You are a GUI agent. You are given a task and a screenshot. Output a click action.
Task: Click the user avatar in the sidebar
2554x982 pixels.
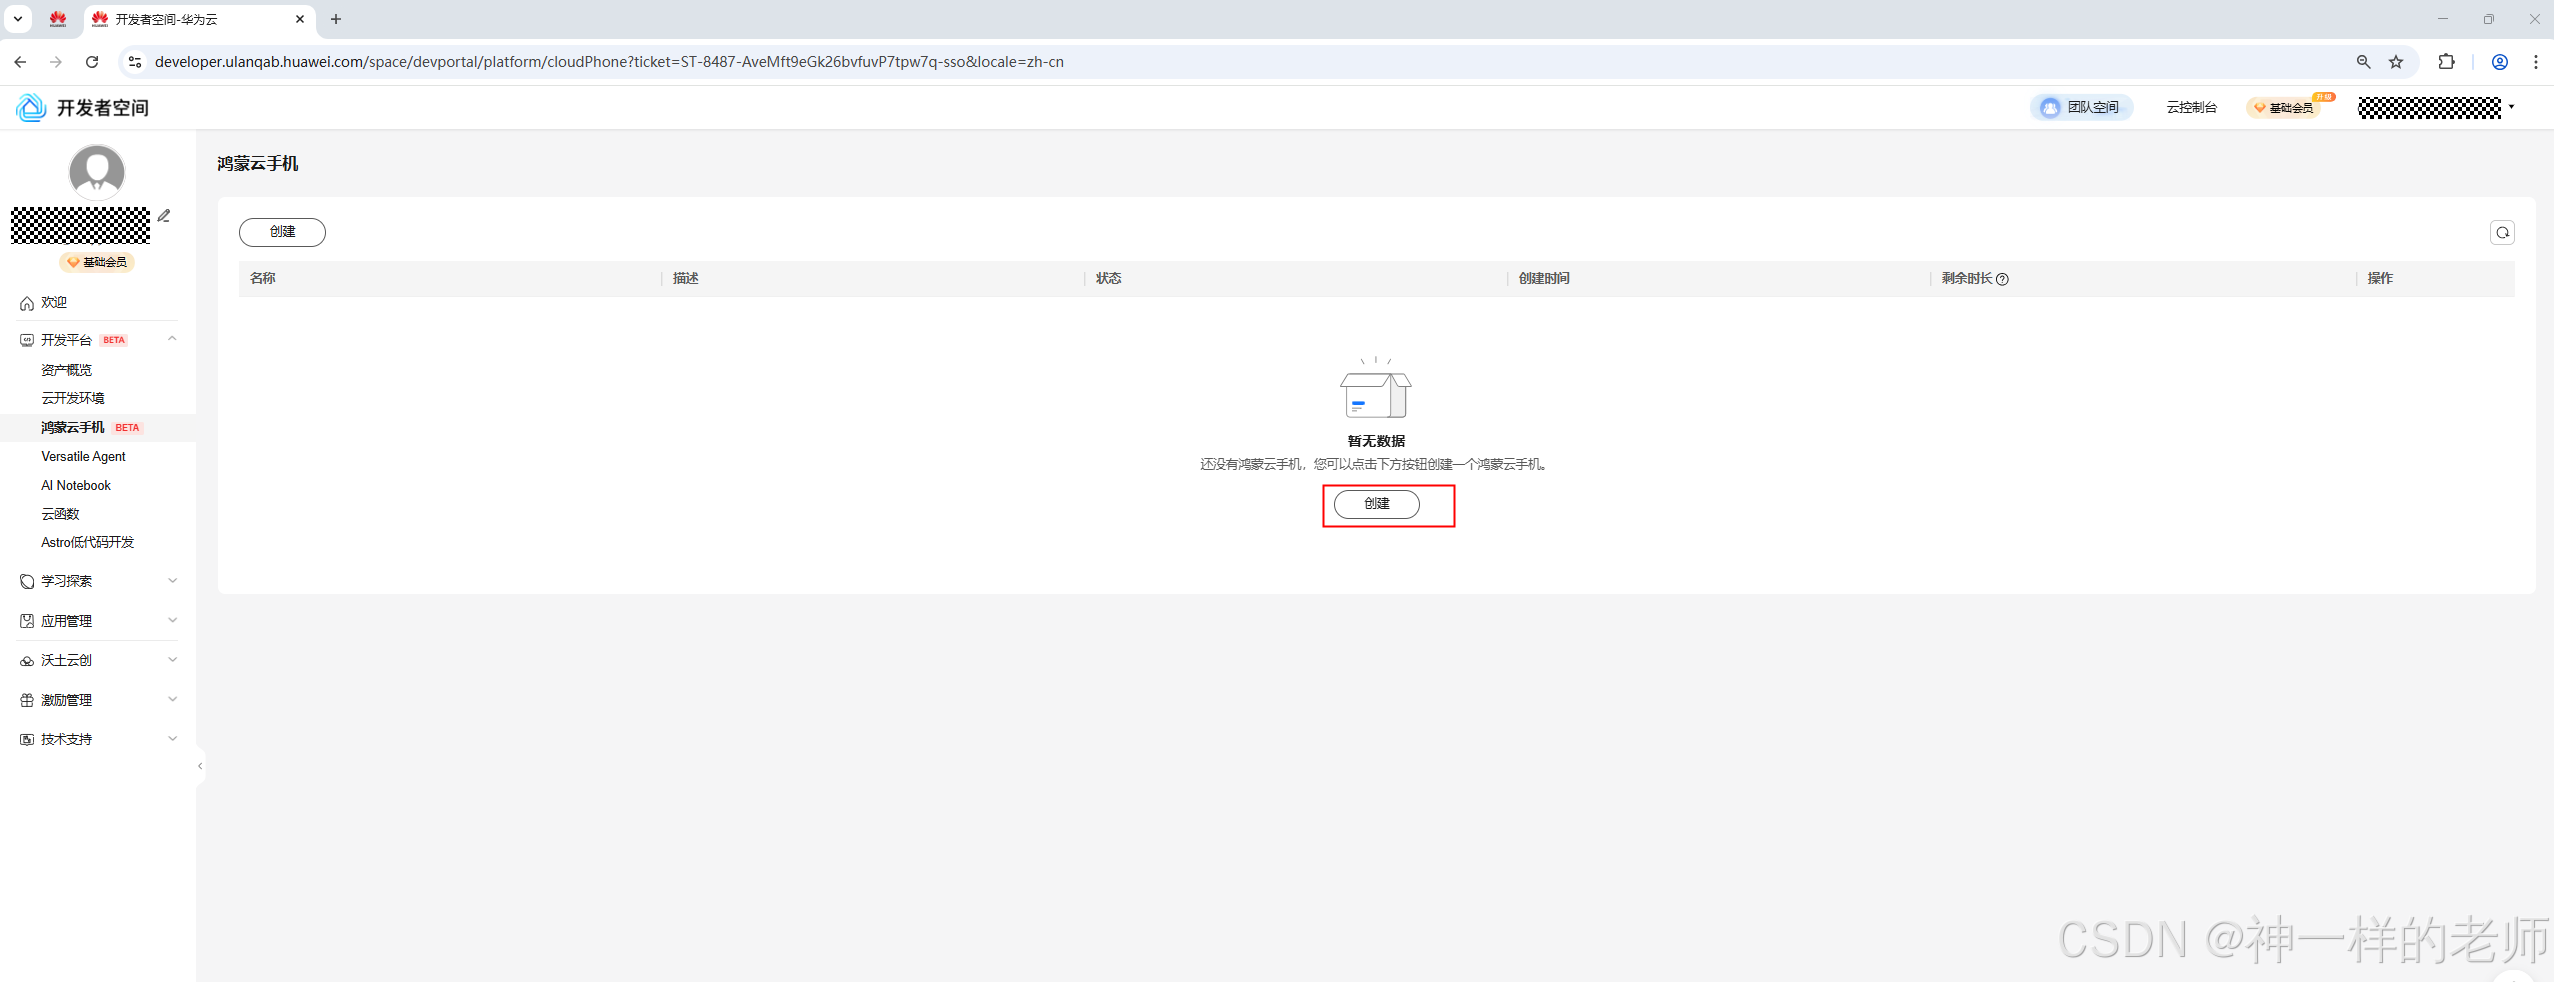[x=97, y=171]
